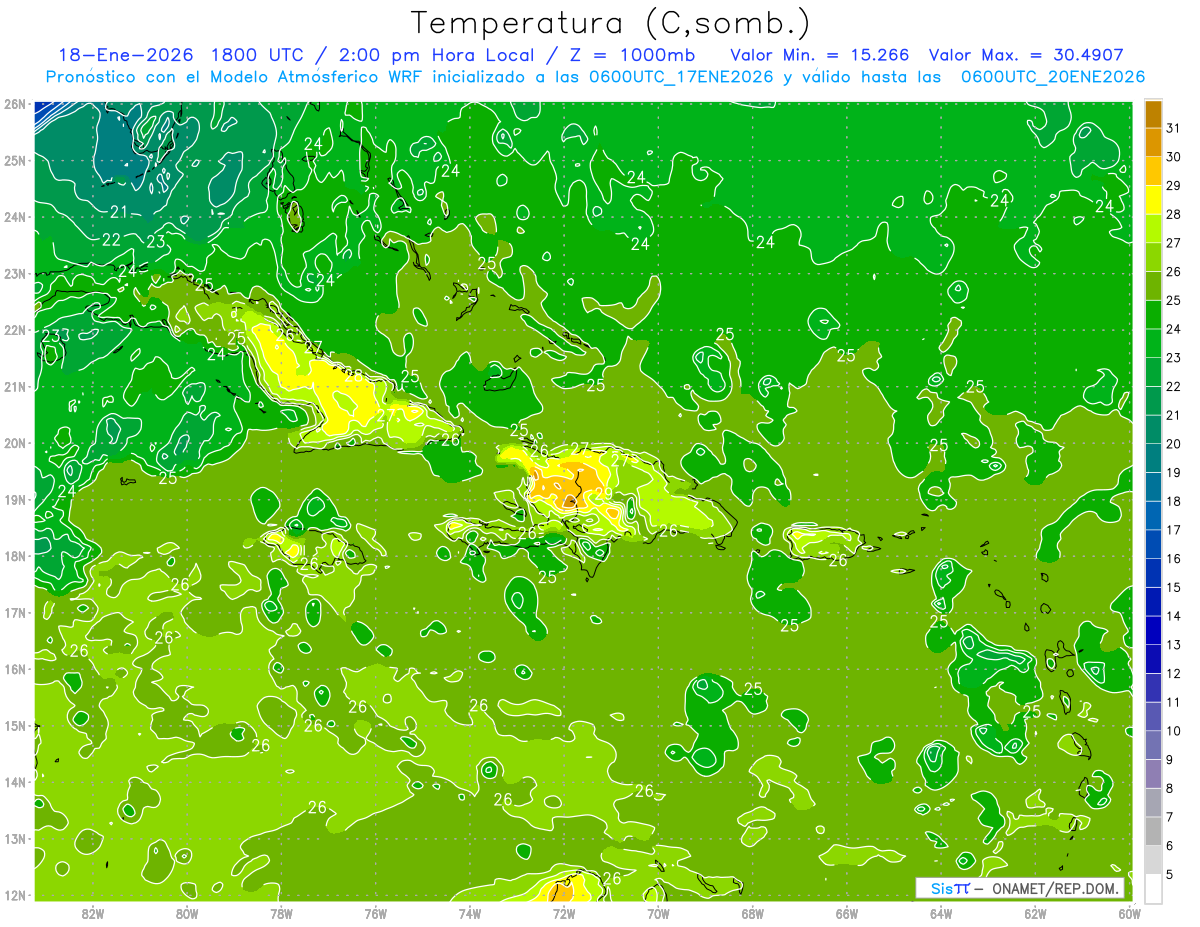Click the "82W" longitude axis label
1200x927 pixels.
point(93,913)
